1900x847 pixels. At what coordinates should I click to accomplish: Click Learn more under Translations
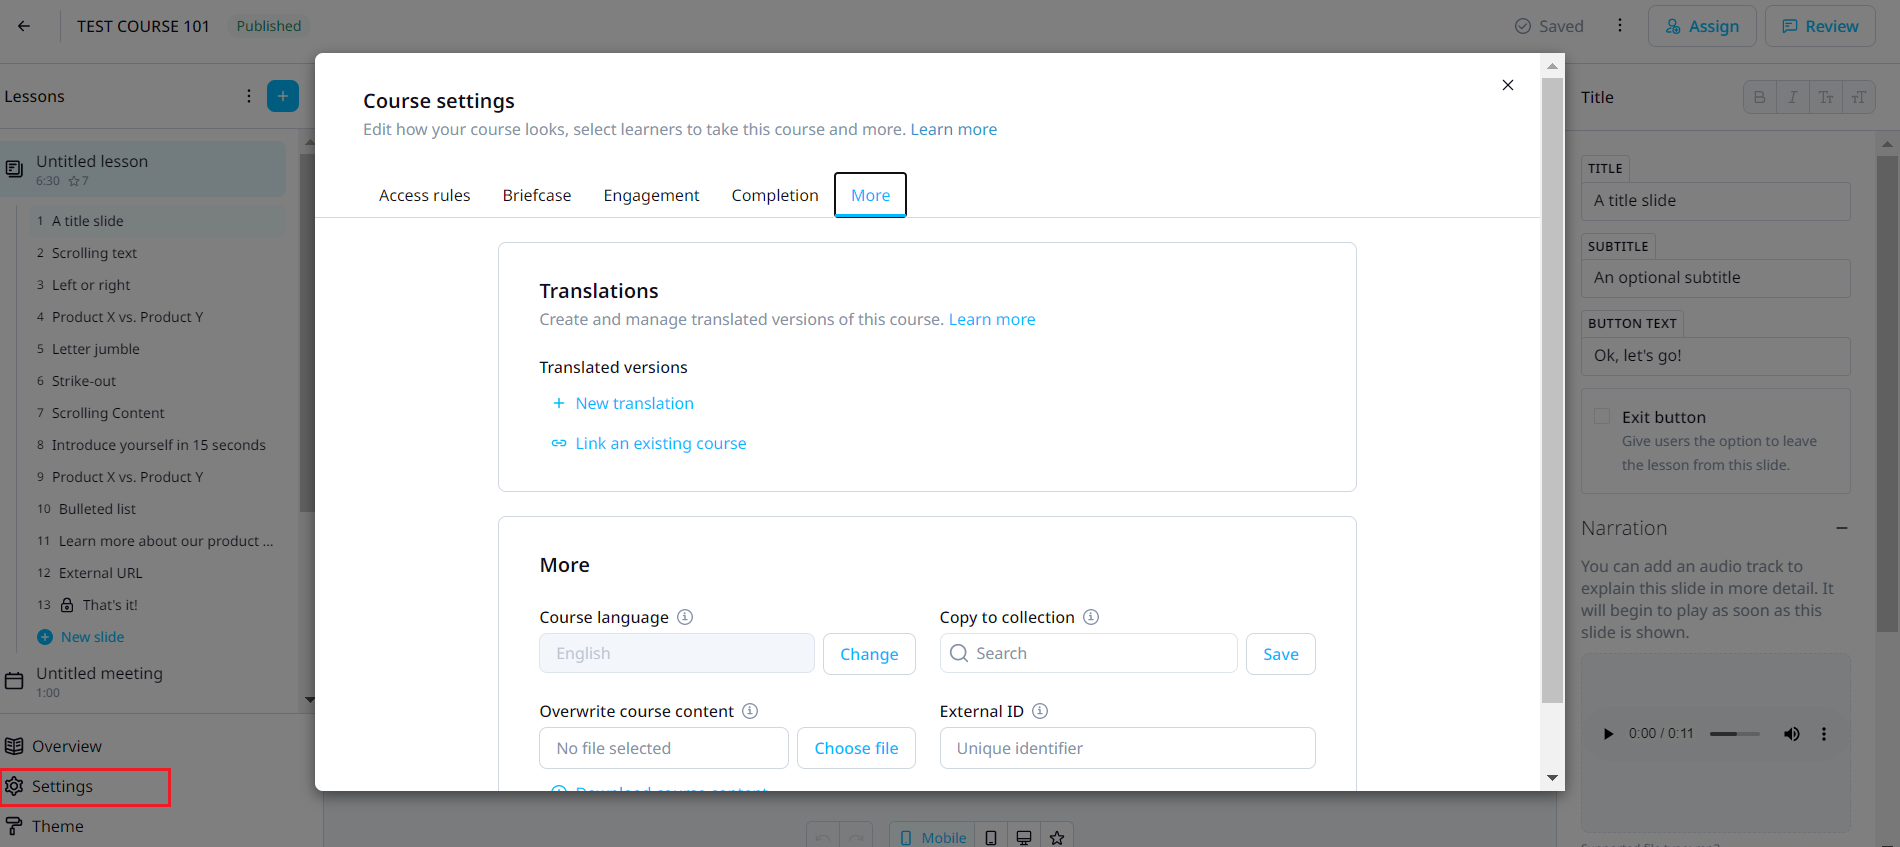pos(992,319)
